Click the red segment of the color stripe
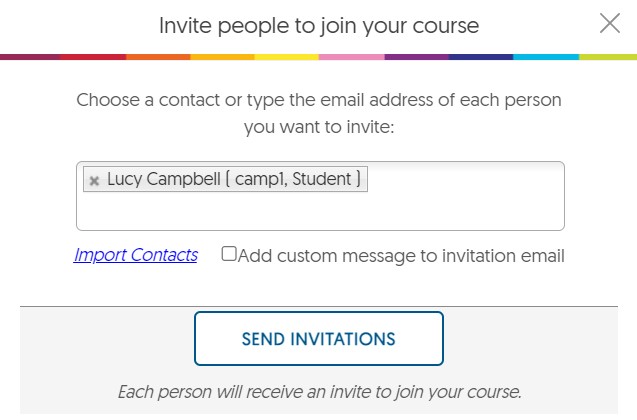Image resolution: width=637 pixels, height=420 pixels. (94, 57)
